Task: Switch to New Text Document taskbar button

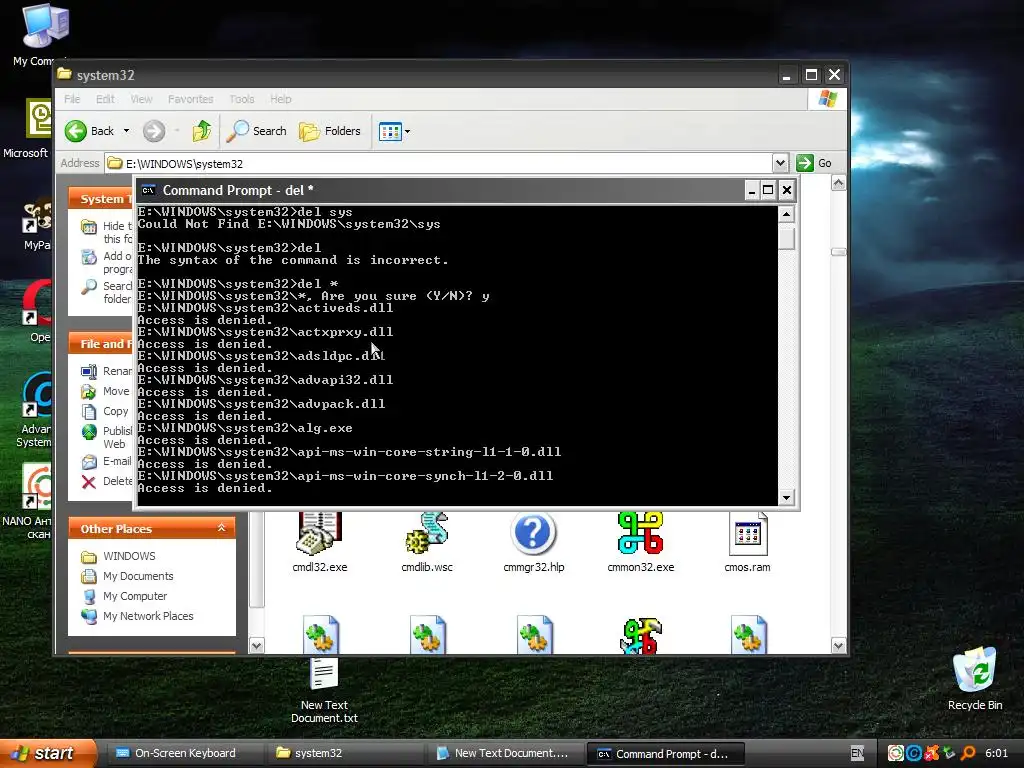Action: 503,754
